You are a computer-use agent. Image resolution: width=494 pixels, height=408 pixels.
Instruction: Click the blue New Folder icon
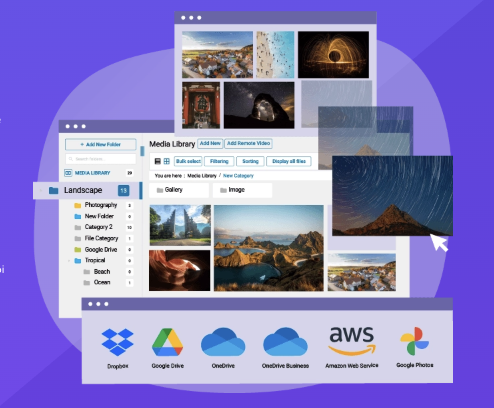click(78, 216)
